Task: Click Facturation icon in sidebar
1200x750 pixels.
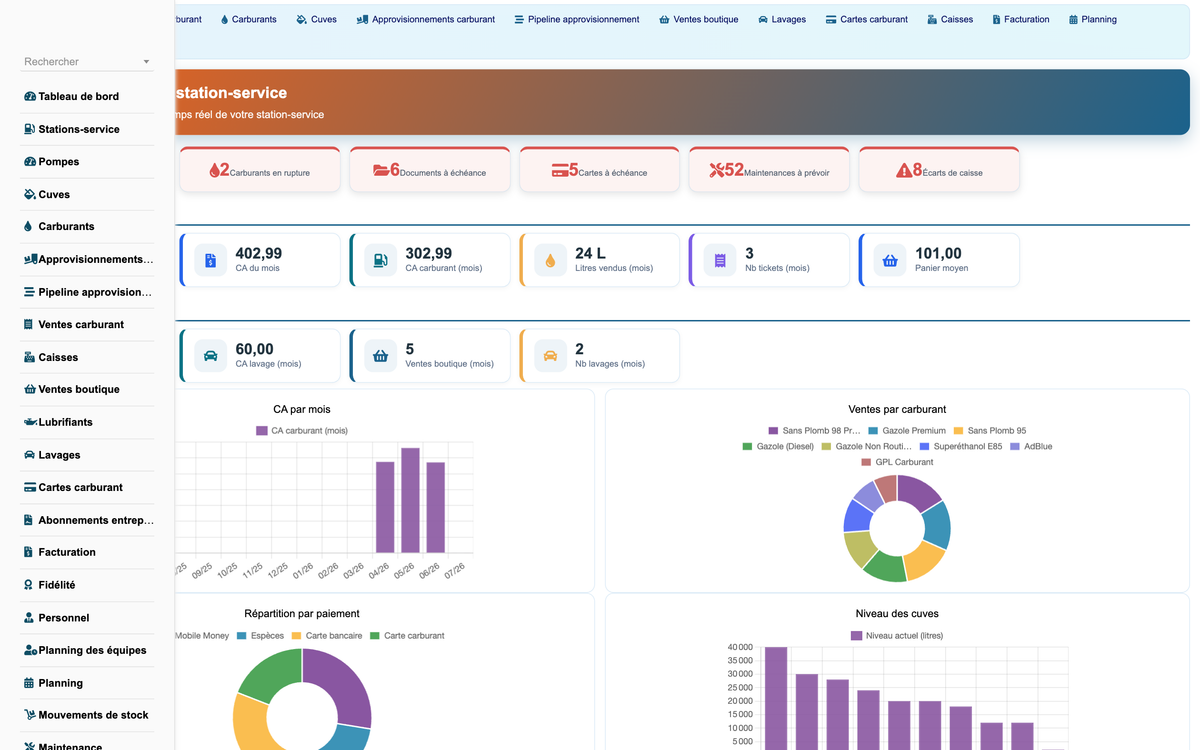Action: [x=29, y=552]
